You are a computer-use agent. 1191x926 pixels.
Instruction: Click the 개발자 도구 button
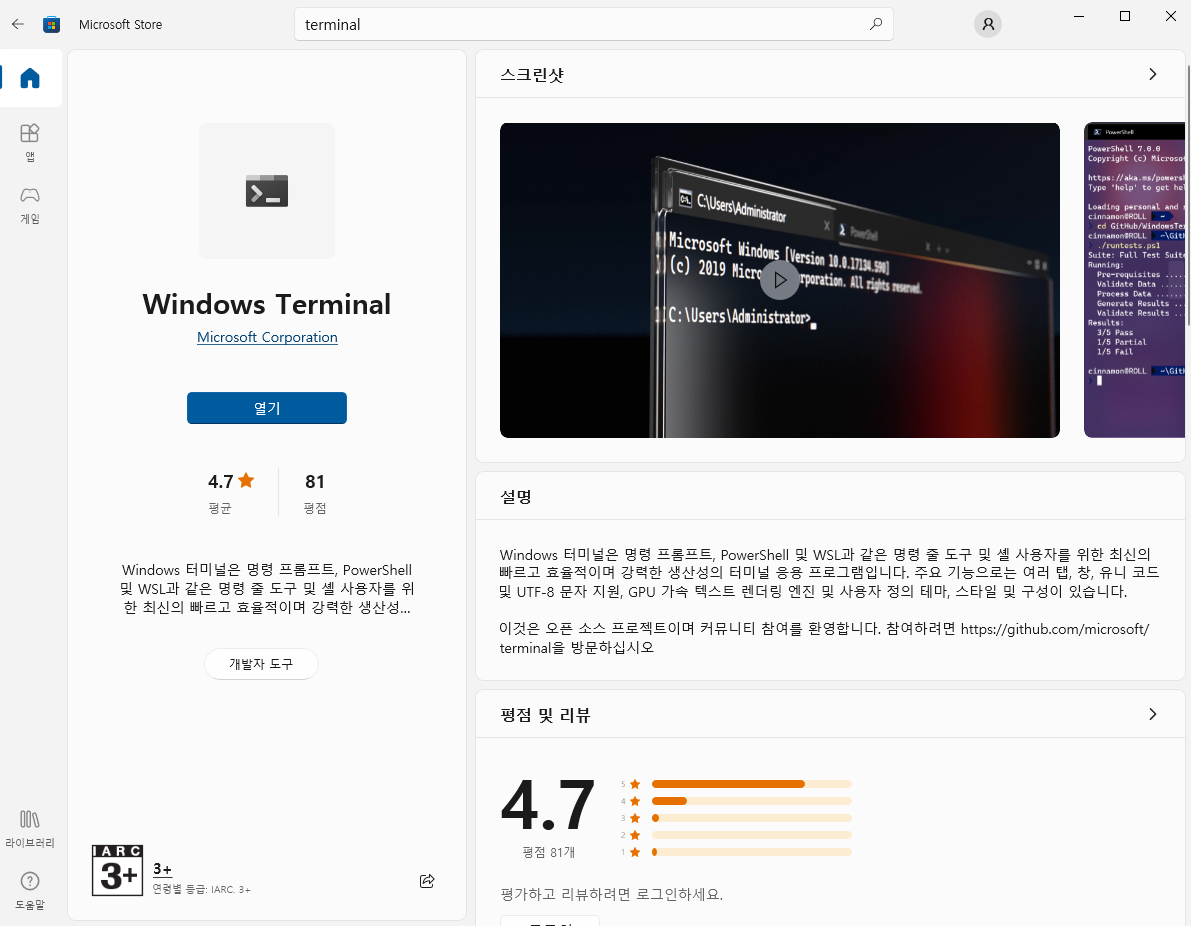[x=261, y=663]
